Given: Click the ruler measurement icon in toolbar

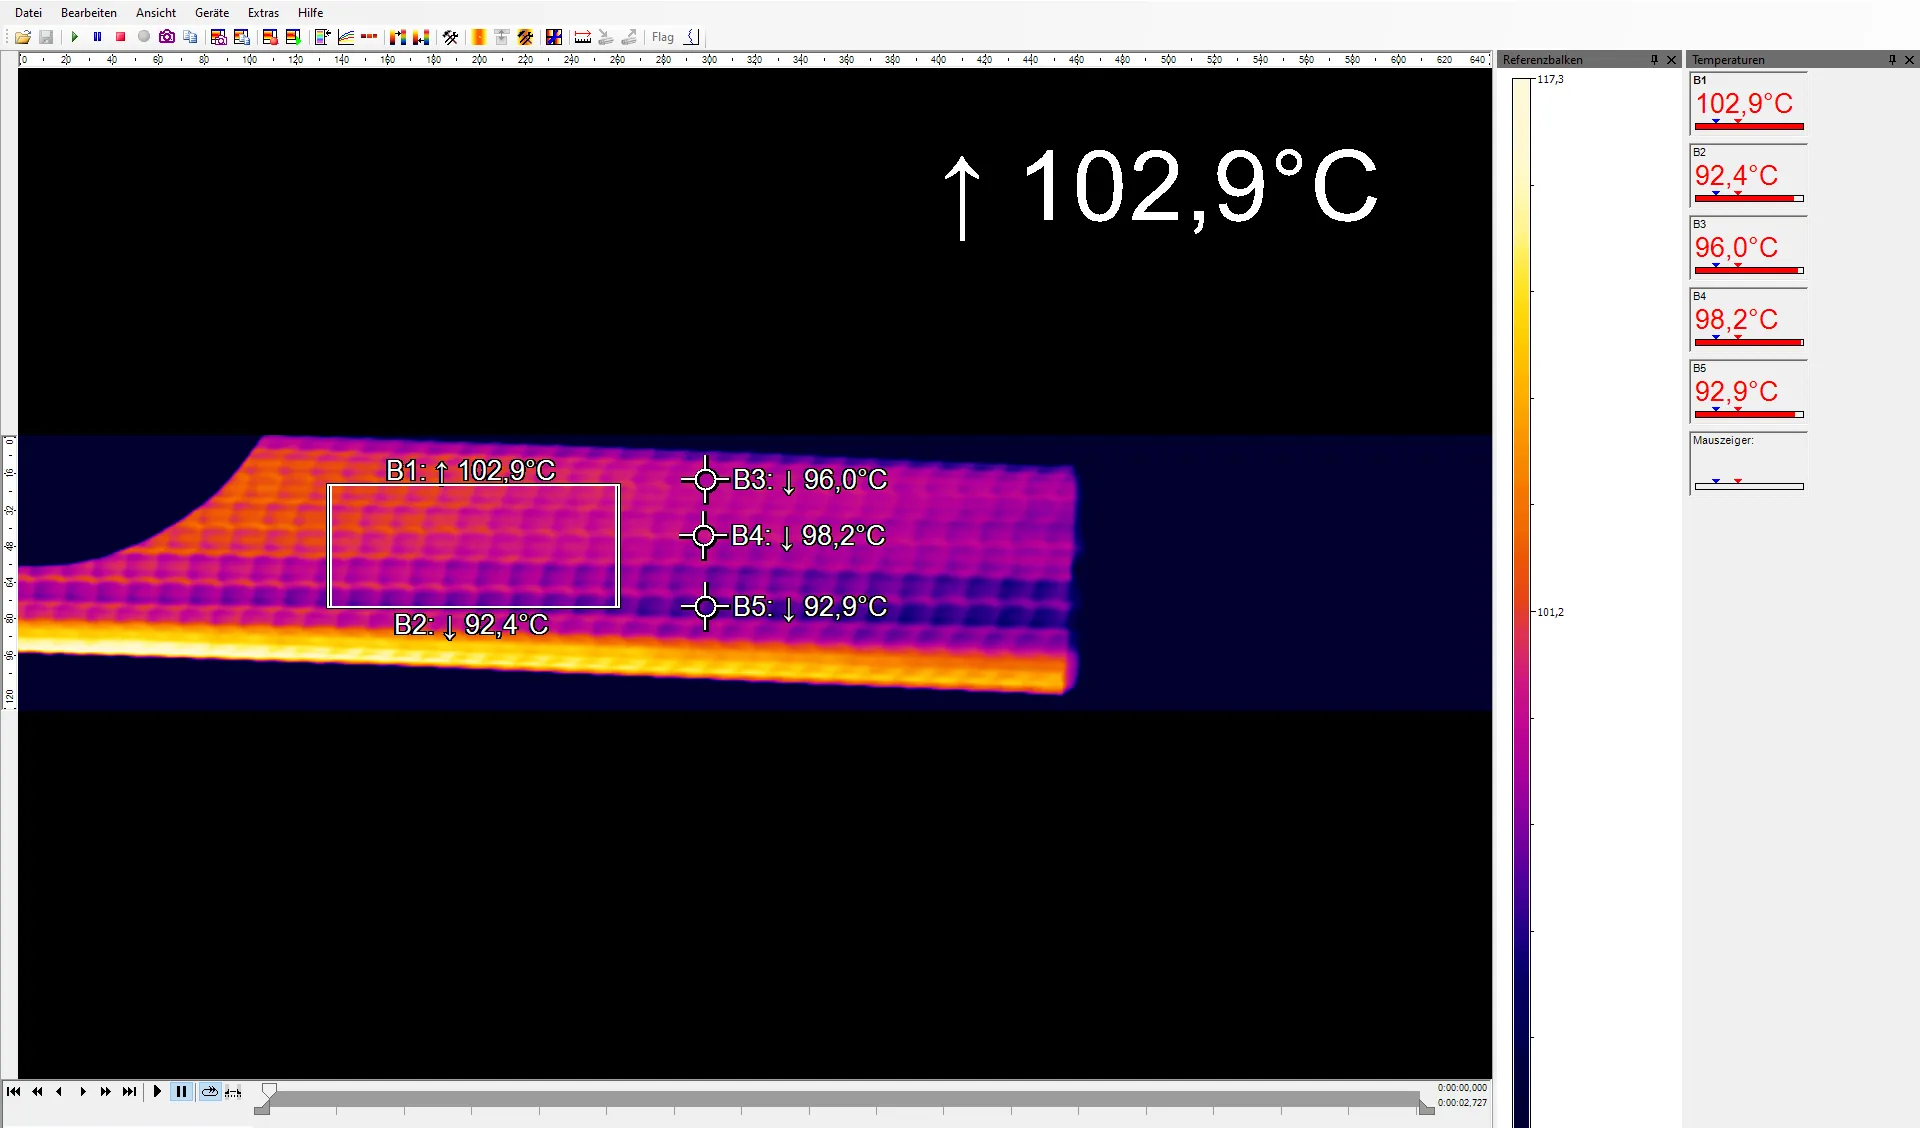Looking at the screenshot, I should [x=582, y=37].
